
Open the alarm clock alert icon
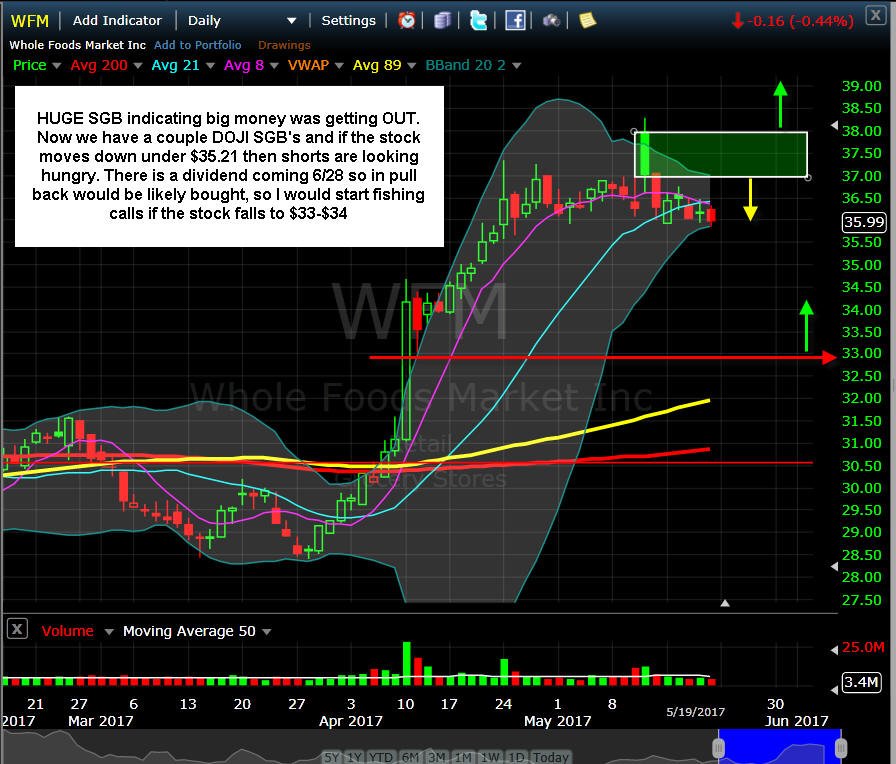(406, 21)
